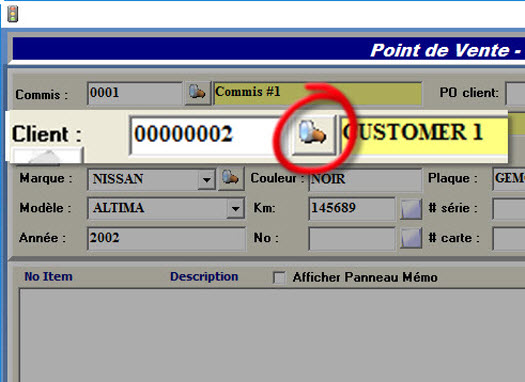The image size is (525, 382).
Task: Click the square button beside No field
Action: pyautogui.click(x=411, y=238)
